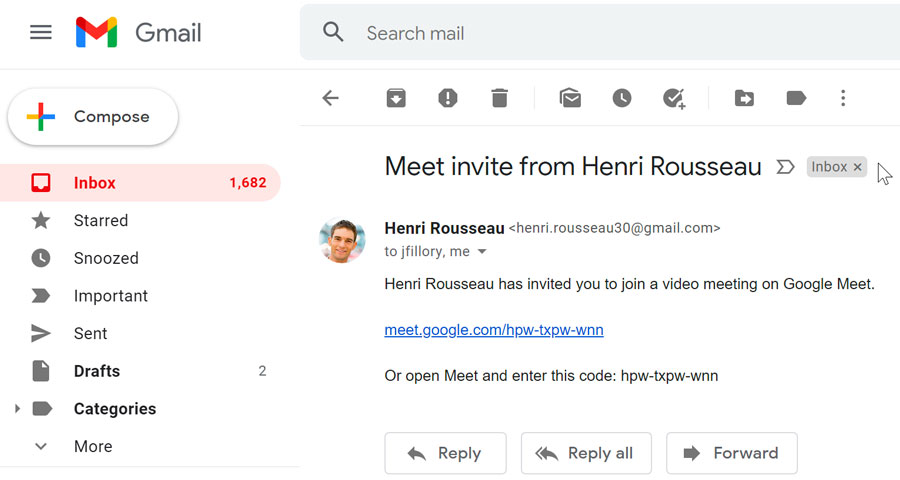Viewport: 900px width, 480px height.
Task: Remove the Inbox label from this email
Action: [x=857, y=167]
